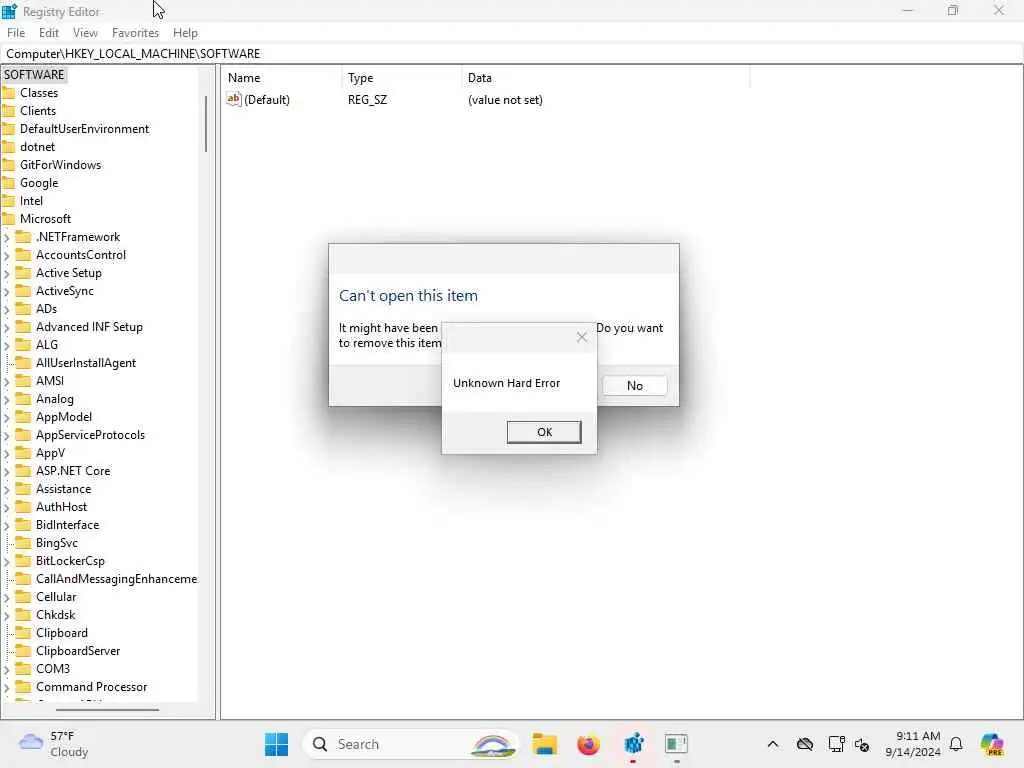Click the REG_SZ type cell
This screenshot has width=1024, height=768.
(x=367, y=100)
